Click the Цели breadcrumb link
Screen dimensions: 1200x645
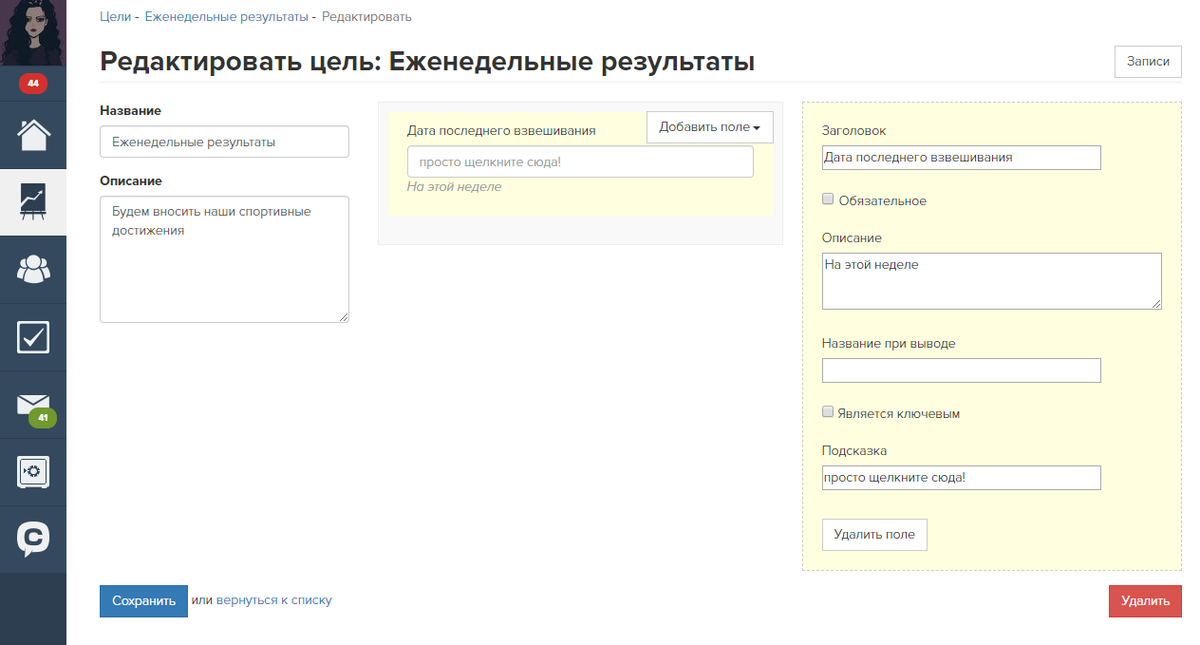[x=115, y=17]
